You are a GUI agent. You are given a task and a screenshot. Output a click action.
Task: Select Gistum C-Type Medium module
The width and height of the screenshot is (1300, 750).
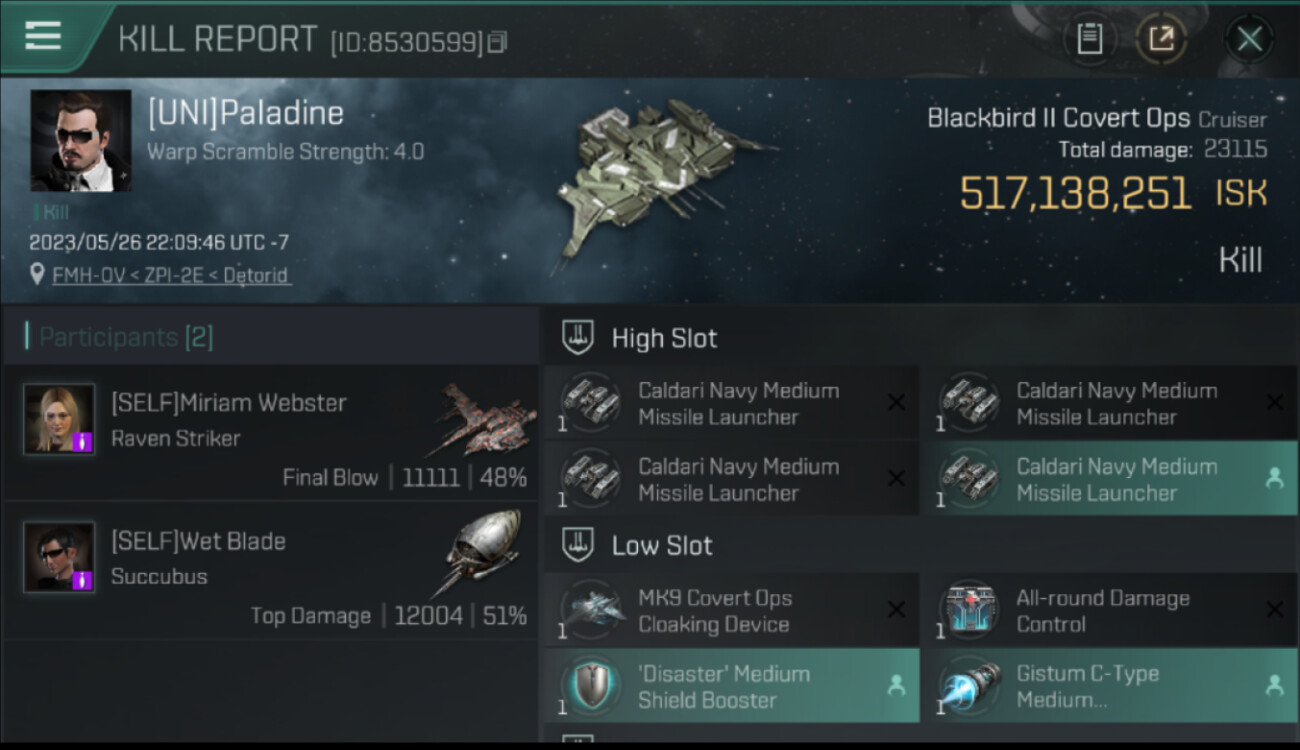click(1110, 686)
